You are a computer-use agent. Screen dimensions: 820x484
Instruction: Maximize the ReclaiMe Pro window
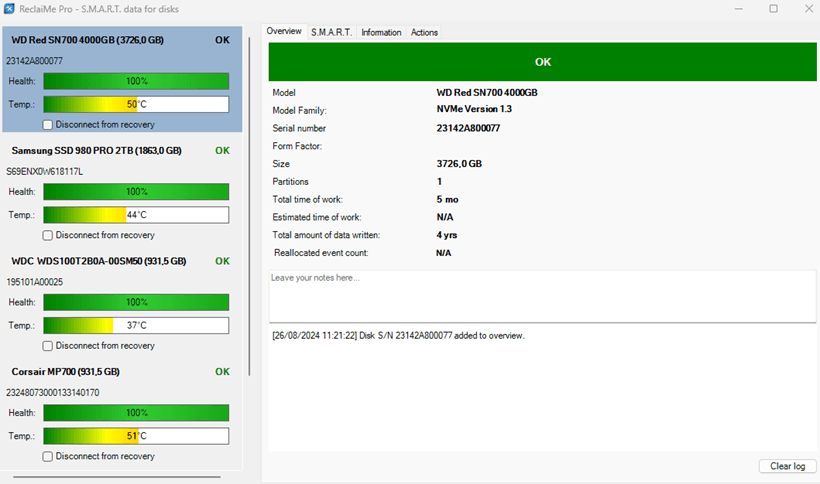pos(773,8)
